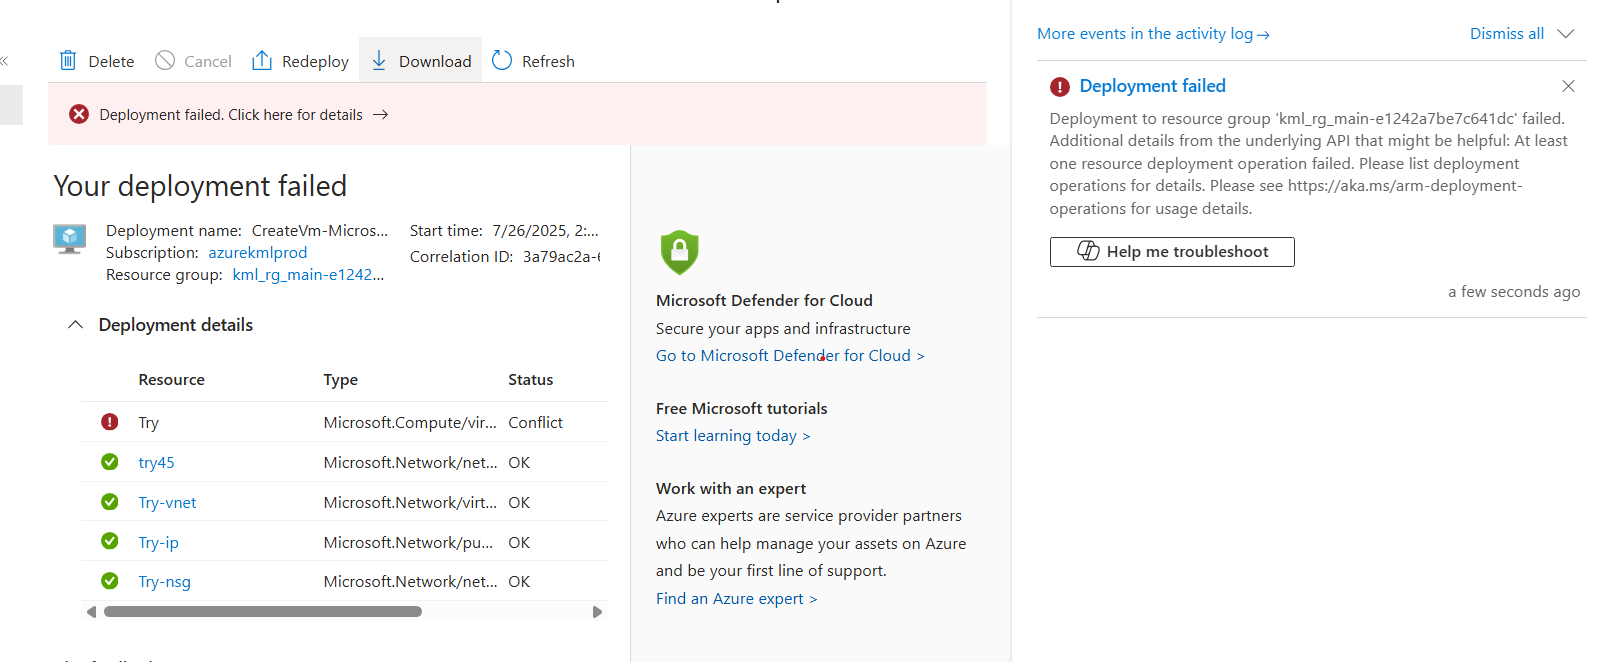Collapse the left menu double chevron
This screenshot has width=1611, height=662.
(4, 61)
